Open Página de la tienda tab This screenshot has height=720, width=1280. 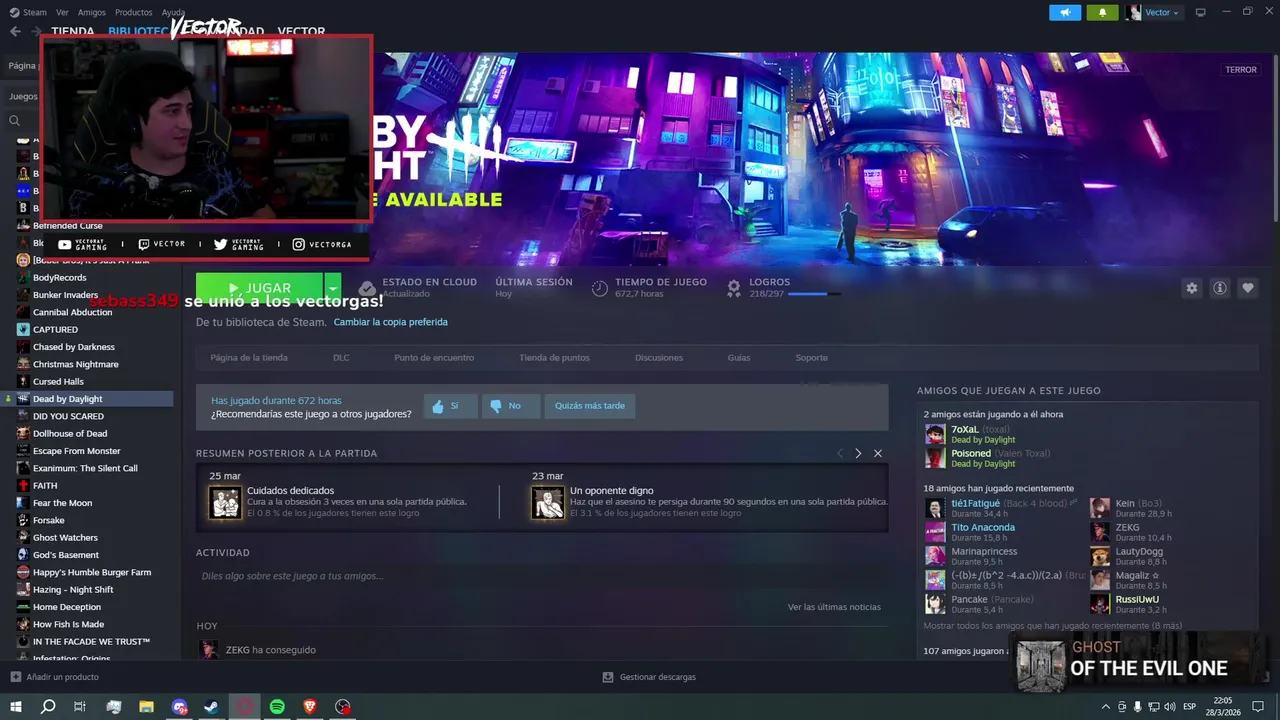pyautogui.click(x=249, y=357)
